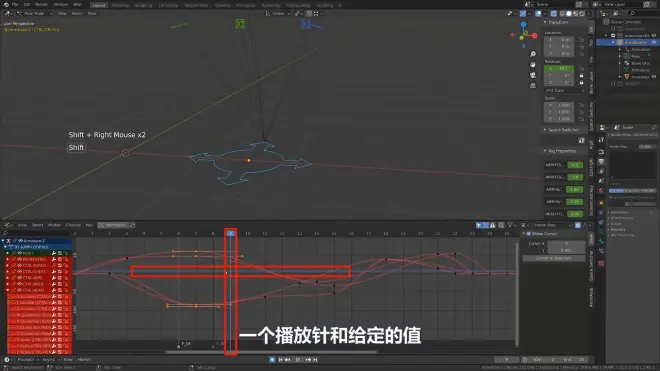The width and height of the screenshot is (660, 371).
Task: Select rendered viewport shading mode
Action: pyautogui.click(x=582, y=13)
